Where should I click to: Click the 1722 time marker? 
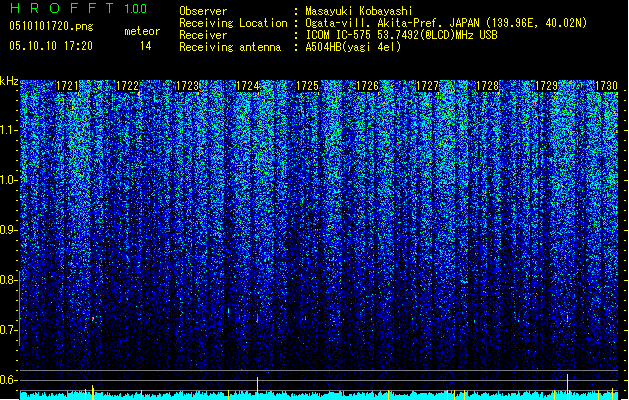[127, 86]
